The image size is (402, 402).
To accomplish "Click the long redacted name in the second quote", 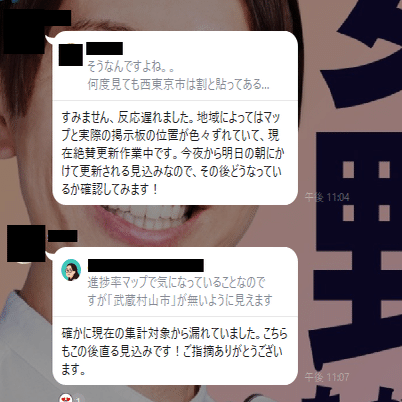I will pos(146,265).
